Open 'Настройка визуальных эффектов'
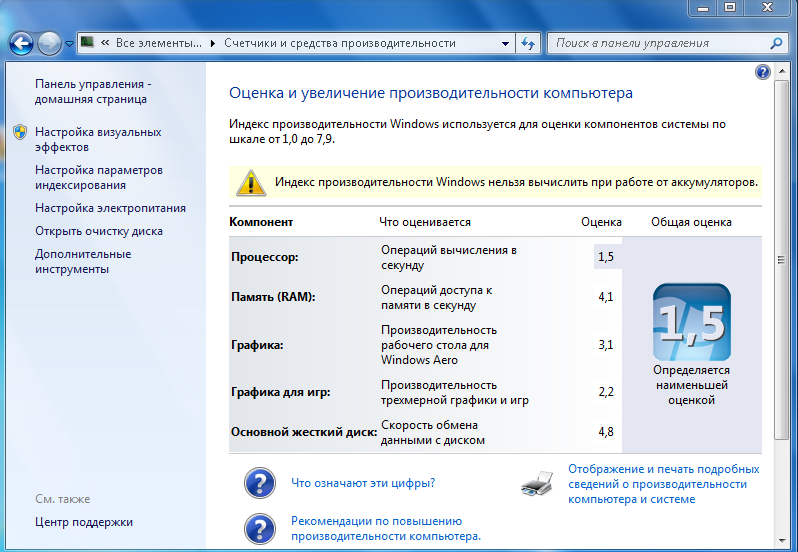This screenshot has height=552, width=798. 98,139
